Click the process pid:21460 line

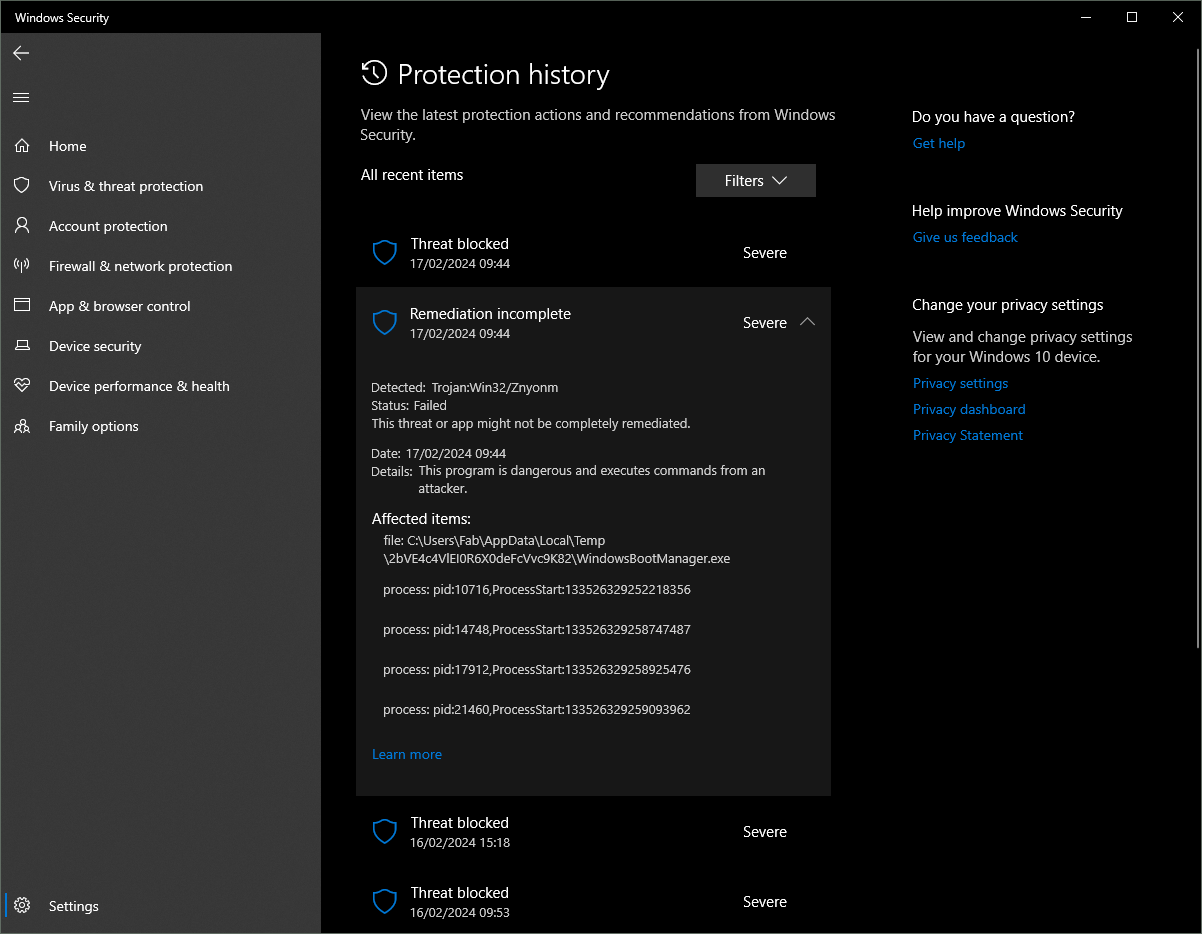[537, 710]
